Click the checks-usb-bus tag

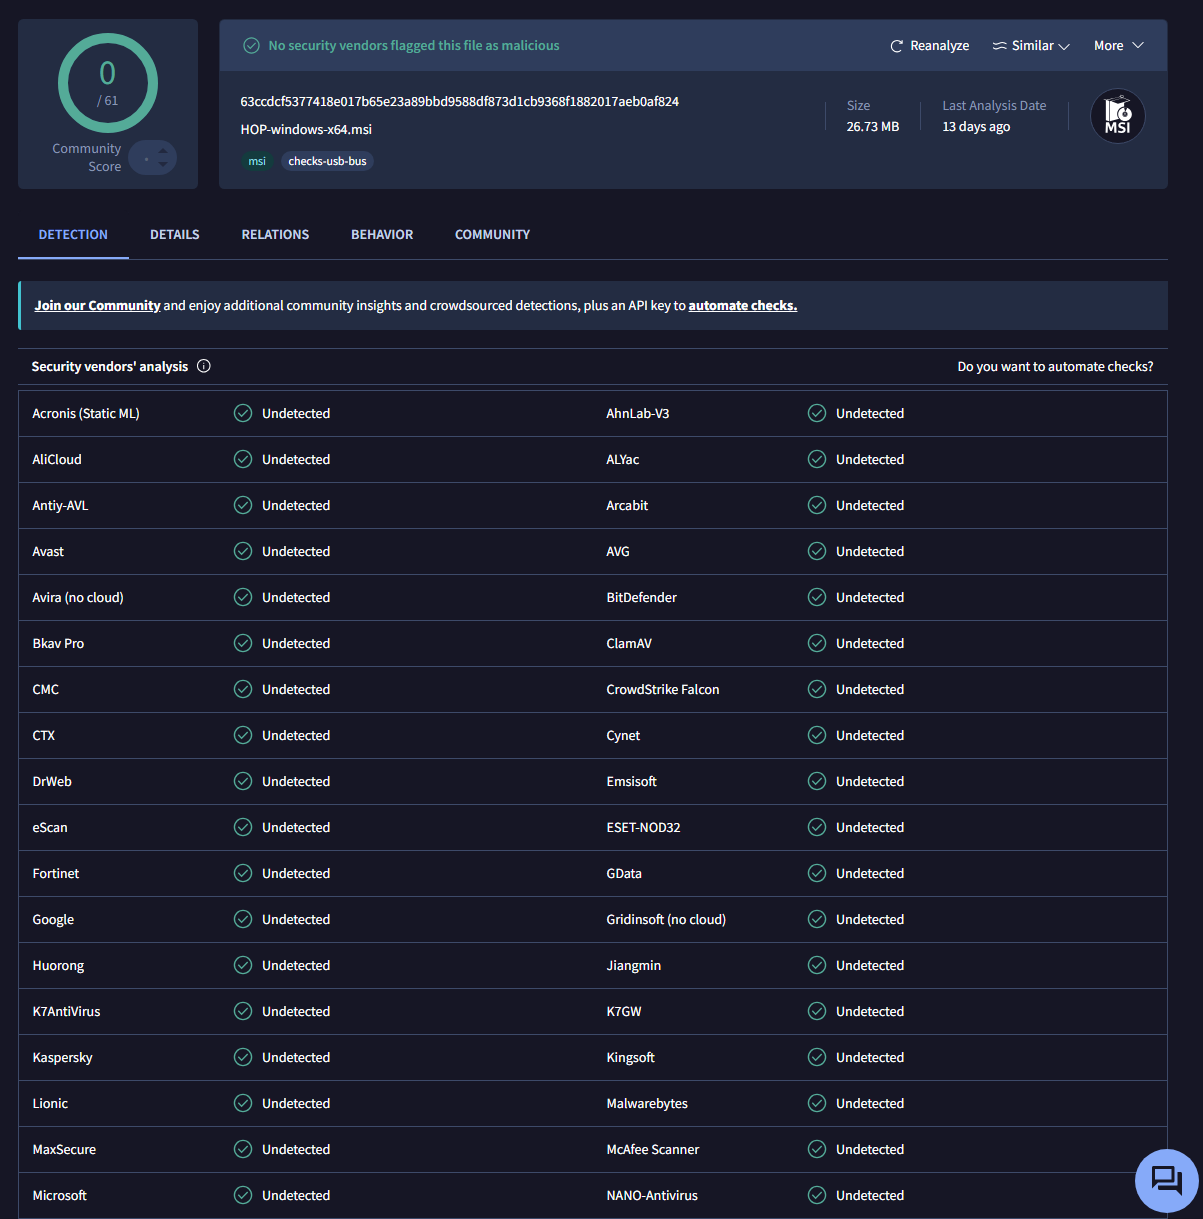tap(327, 161)
